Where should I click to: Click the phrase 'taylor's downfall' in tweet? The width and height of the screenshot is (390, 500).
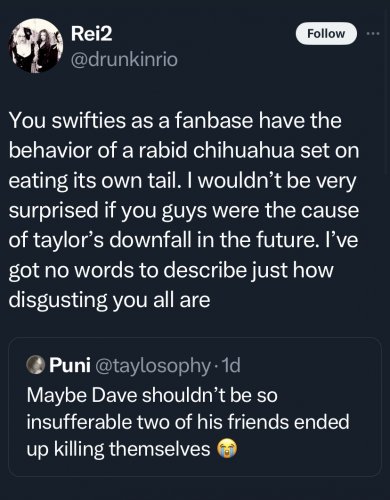(x=112, y=241)
